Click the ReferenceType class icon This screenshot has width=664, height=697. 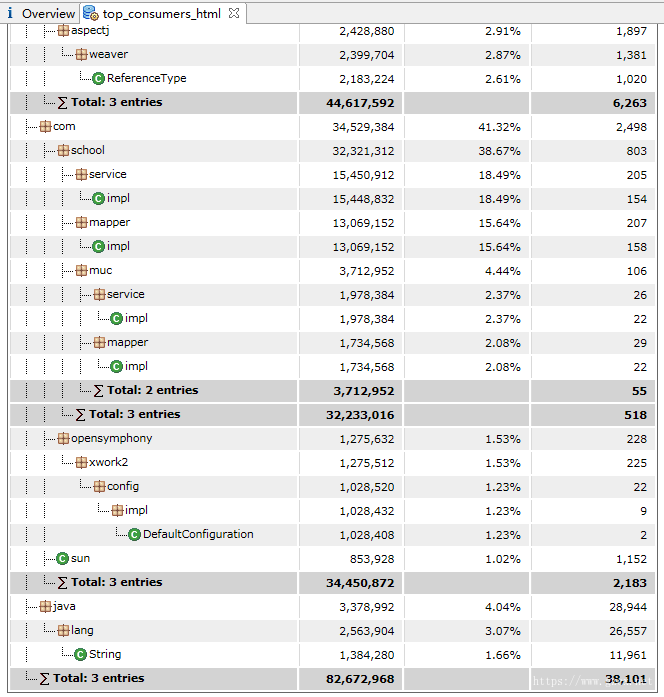point(98,79)
